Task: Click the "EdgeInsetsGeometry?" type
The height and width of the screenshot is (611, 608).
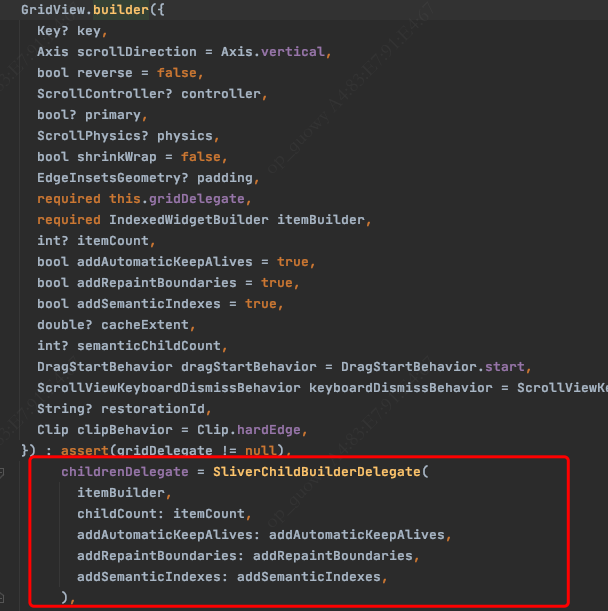Action: click(x=113, y=178)
